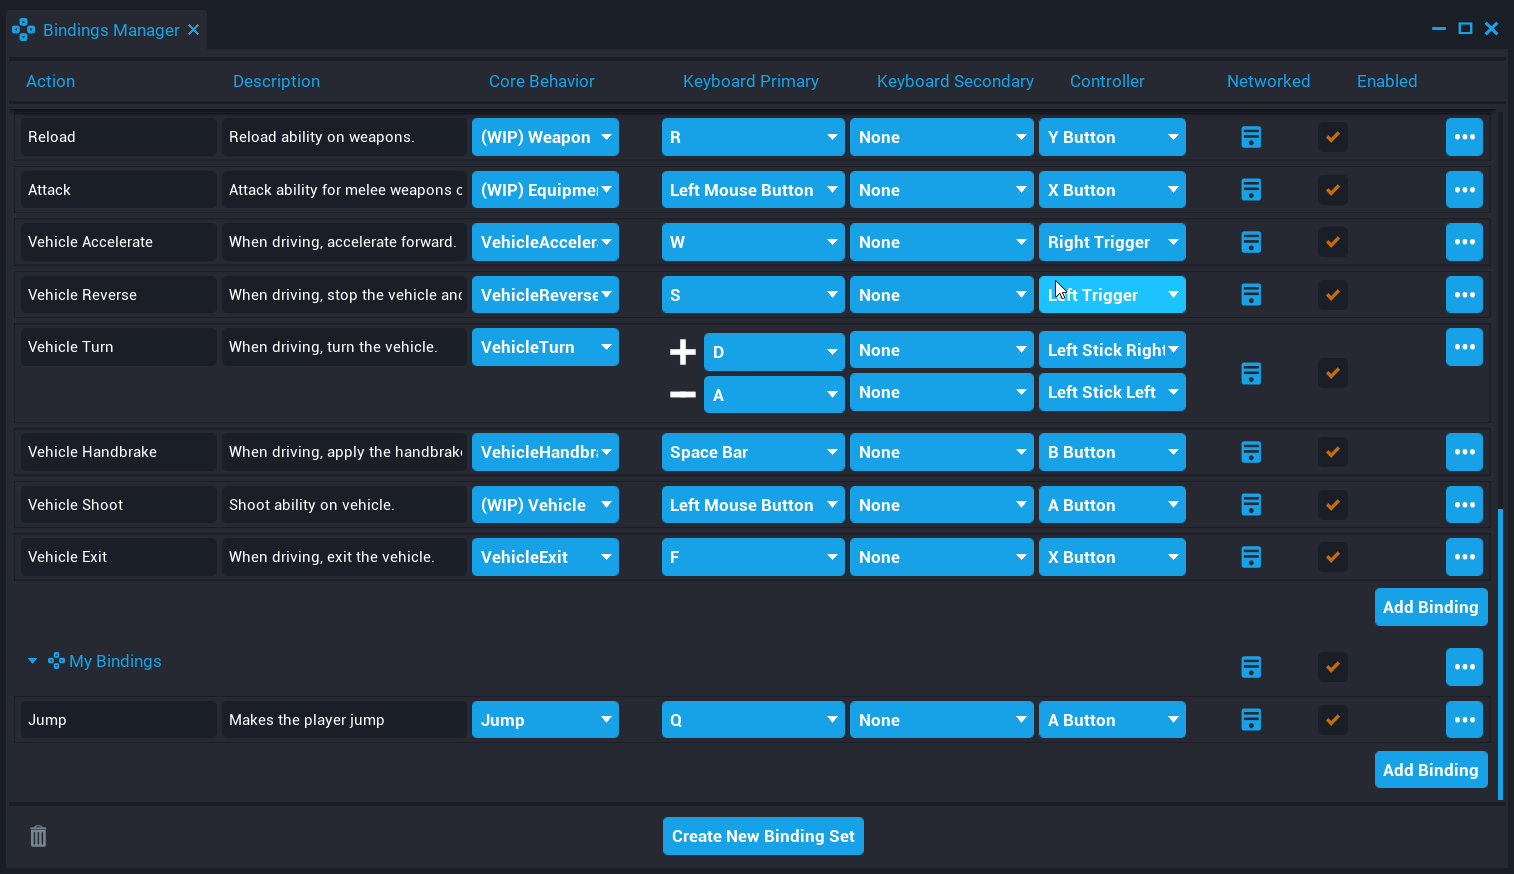1514x874 pixels.
Task: Select the Bindings Manager tab
Action: (x=110, y=30)
